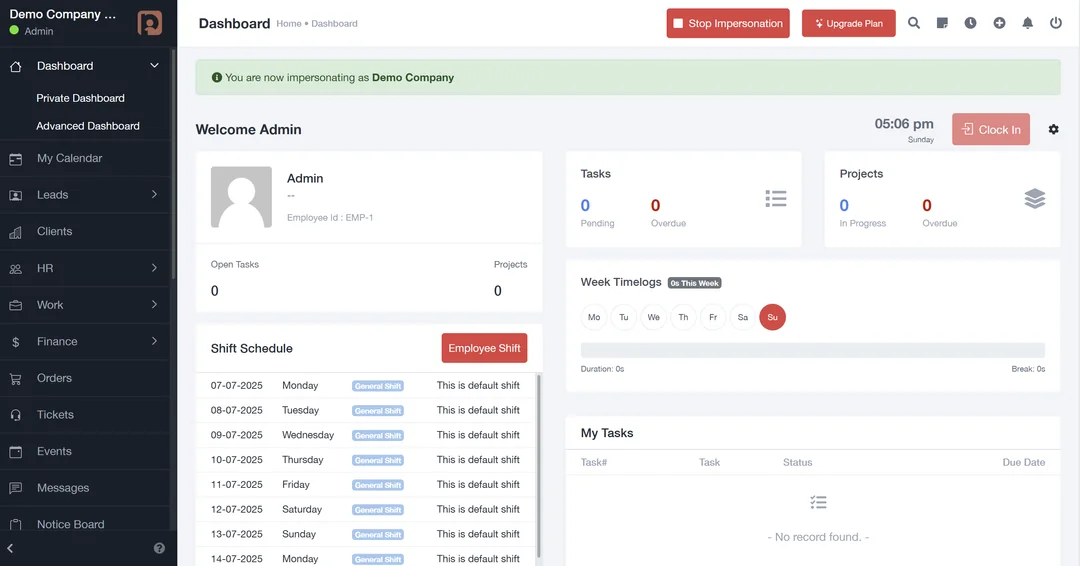Screen dimensions: 1080x566
Task: Expand the Leads submenu chevron
Action: (x=154, y=194)
